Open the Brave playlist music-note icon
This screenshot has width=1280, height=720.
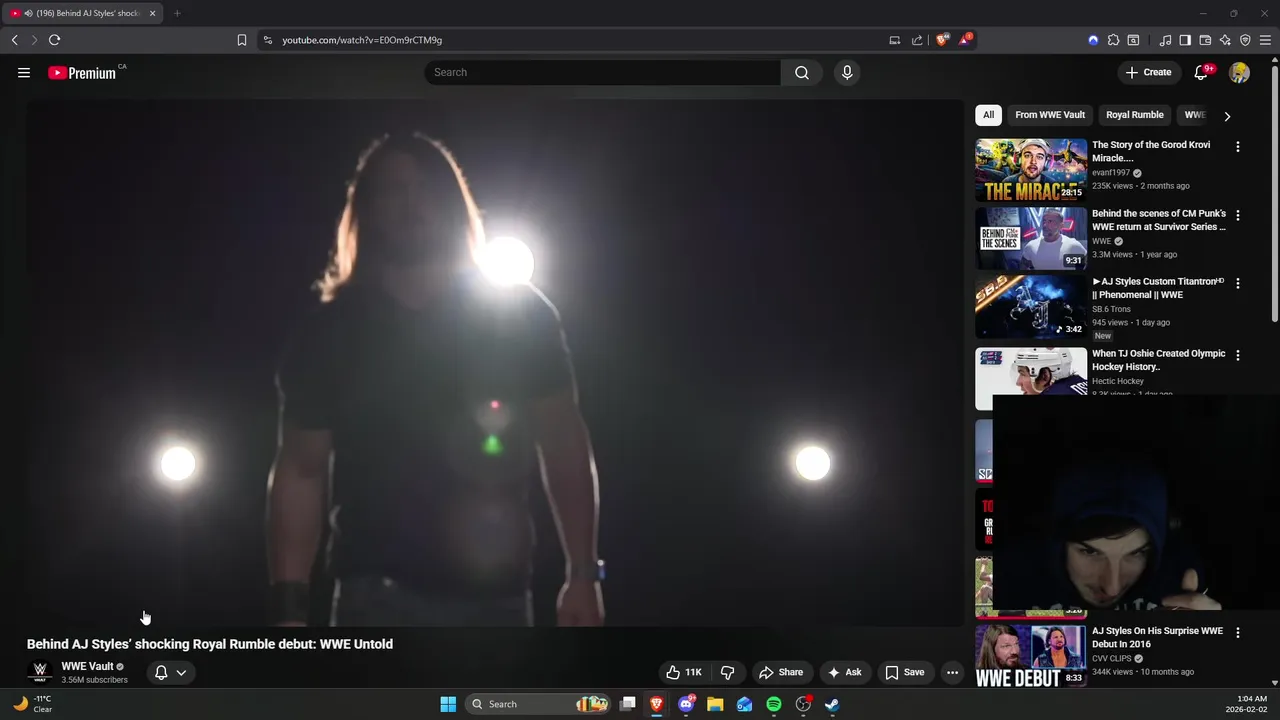[x=1165, y=40]
